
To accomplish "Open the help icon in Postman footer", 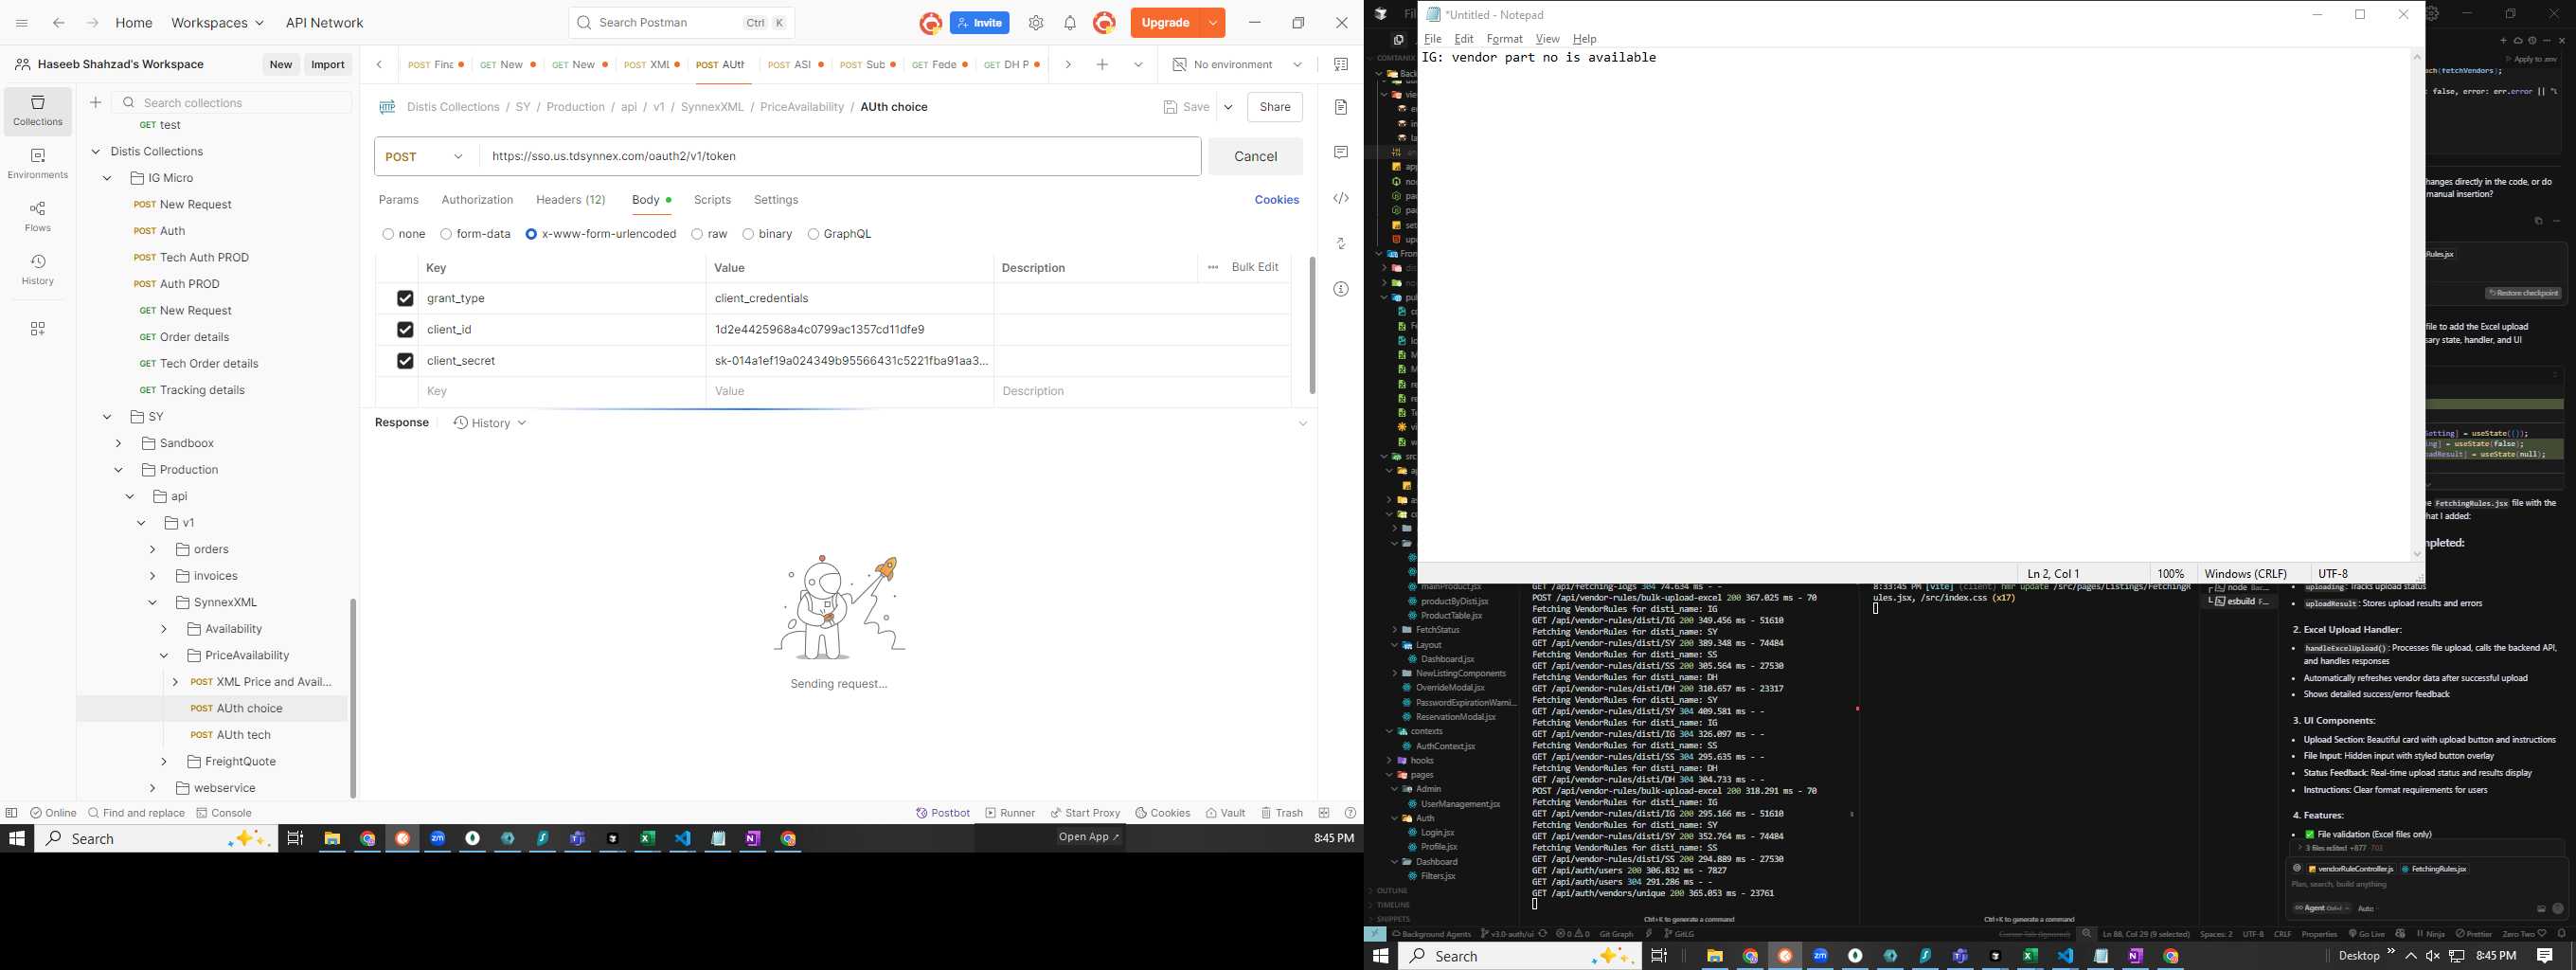I will (1350, 813).
